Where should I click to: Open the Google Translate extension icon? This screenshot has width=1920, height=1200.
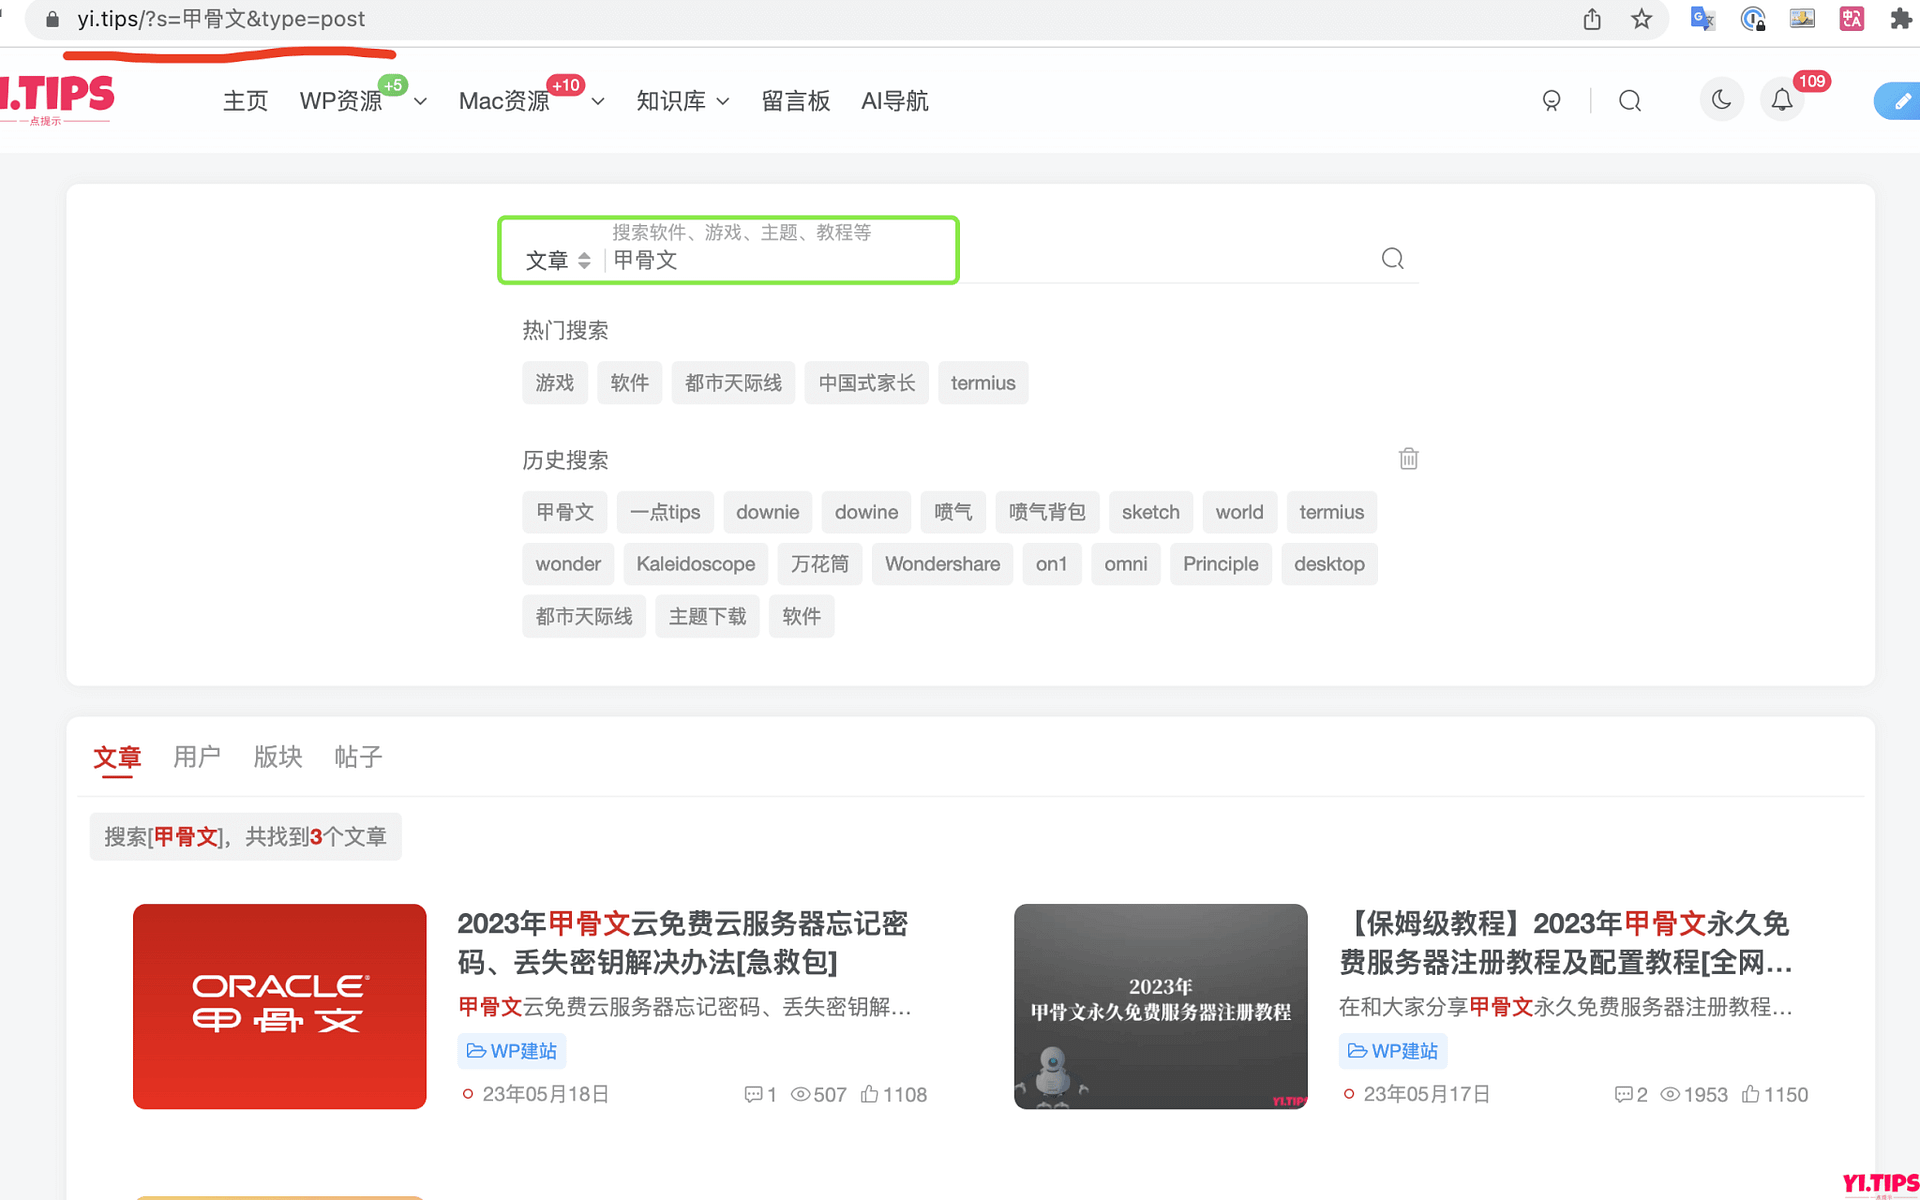1702,18
